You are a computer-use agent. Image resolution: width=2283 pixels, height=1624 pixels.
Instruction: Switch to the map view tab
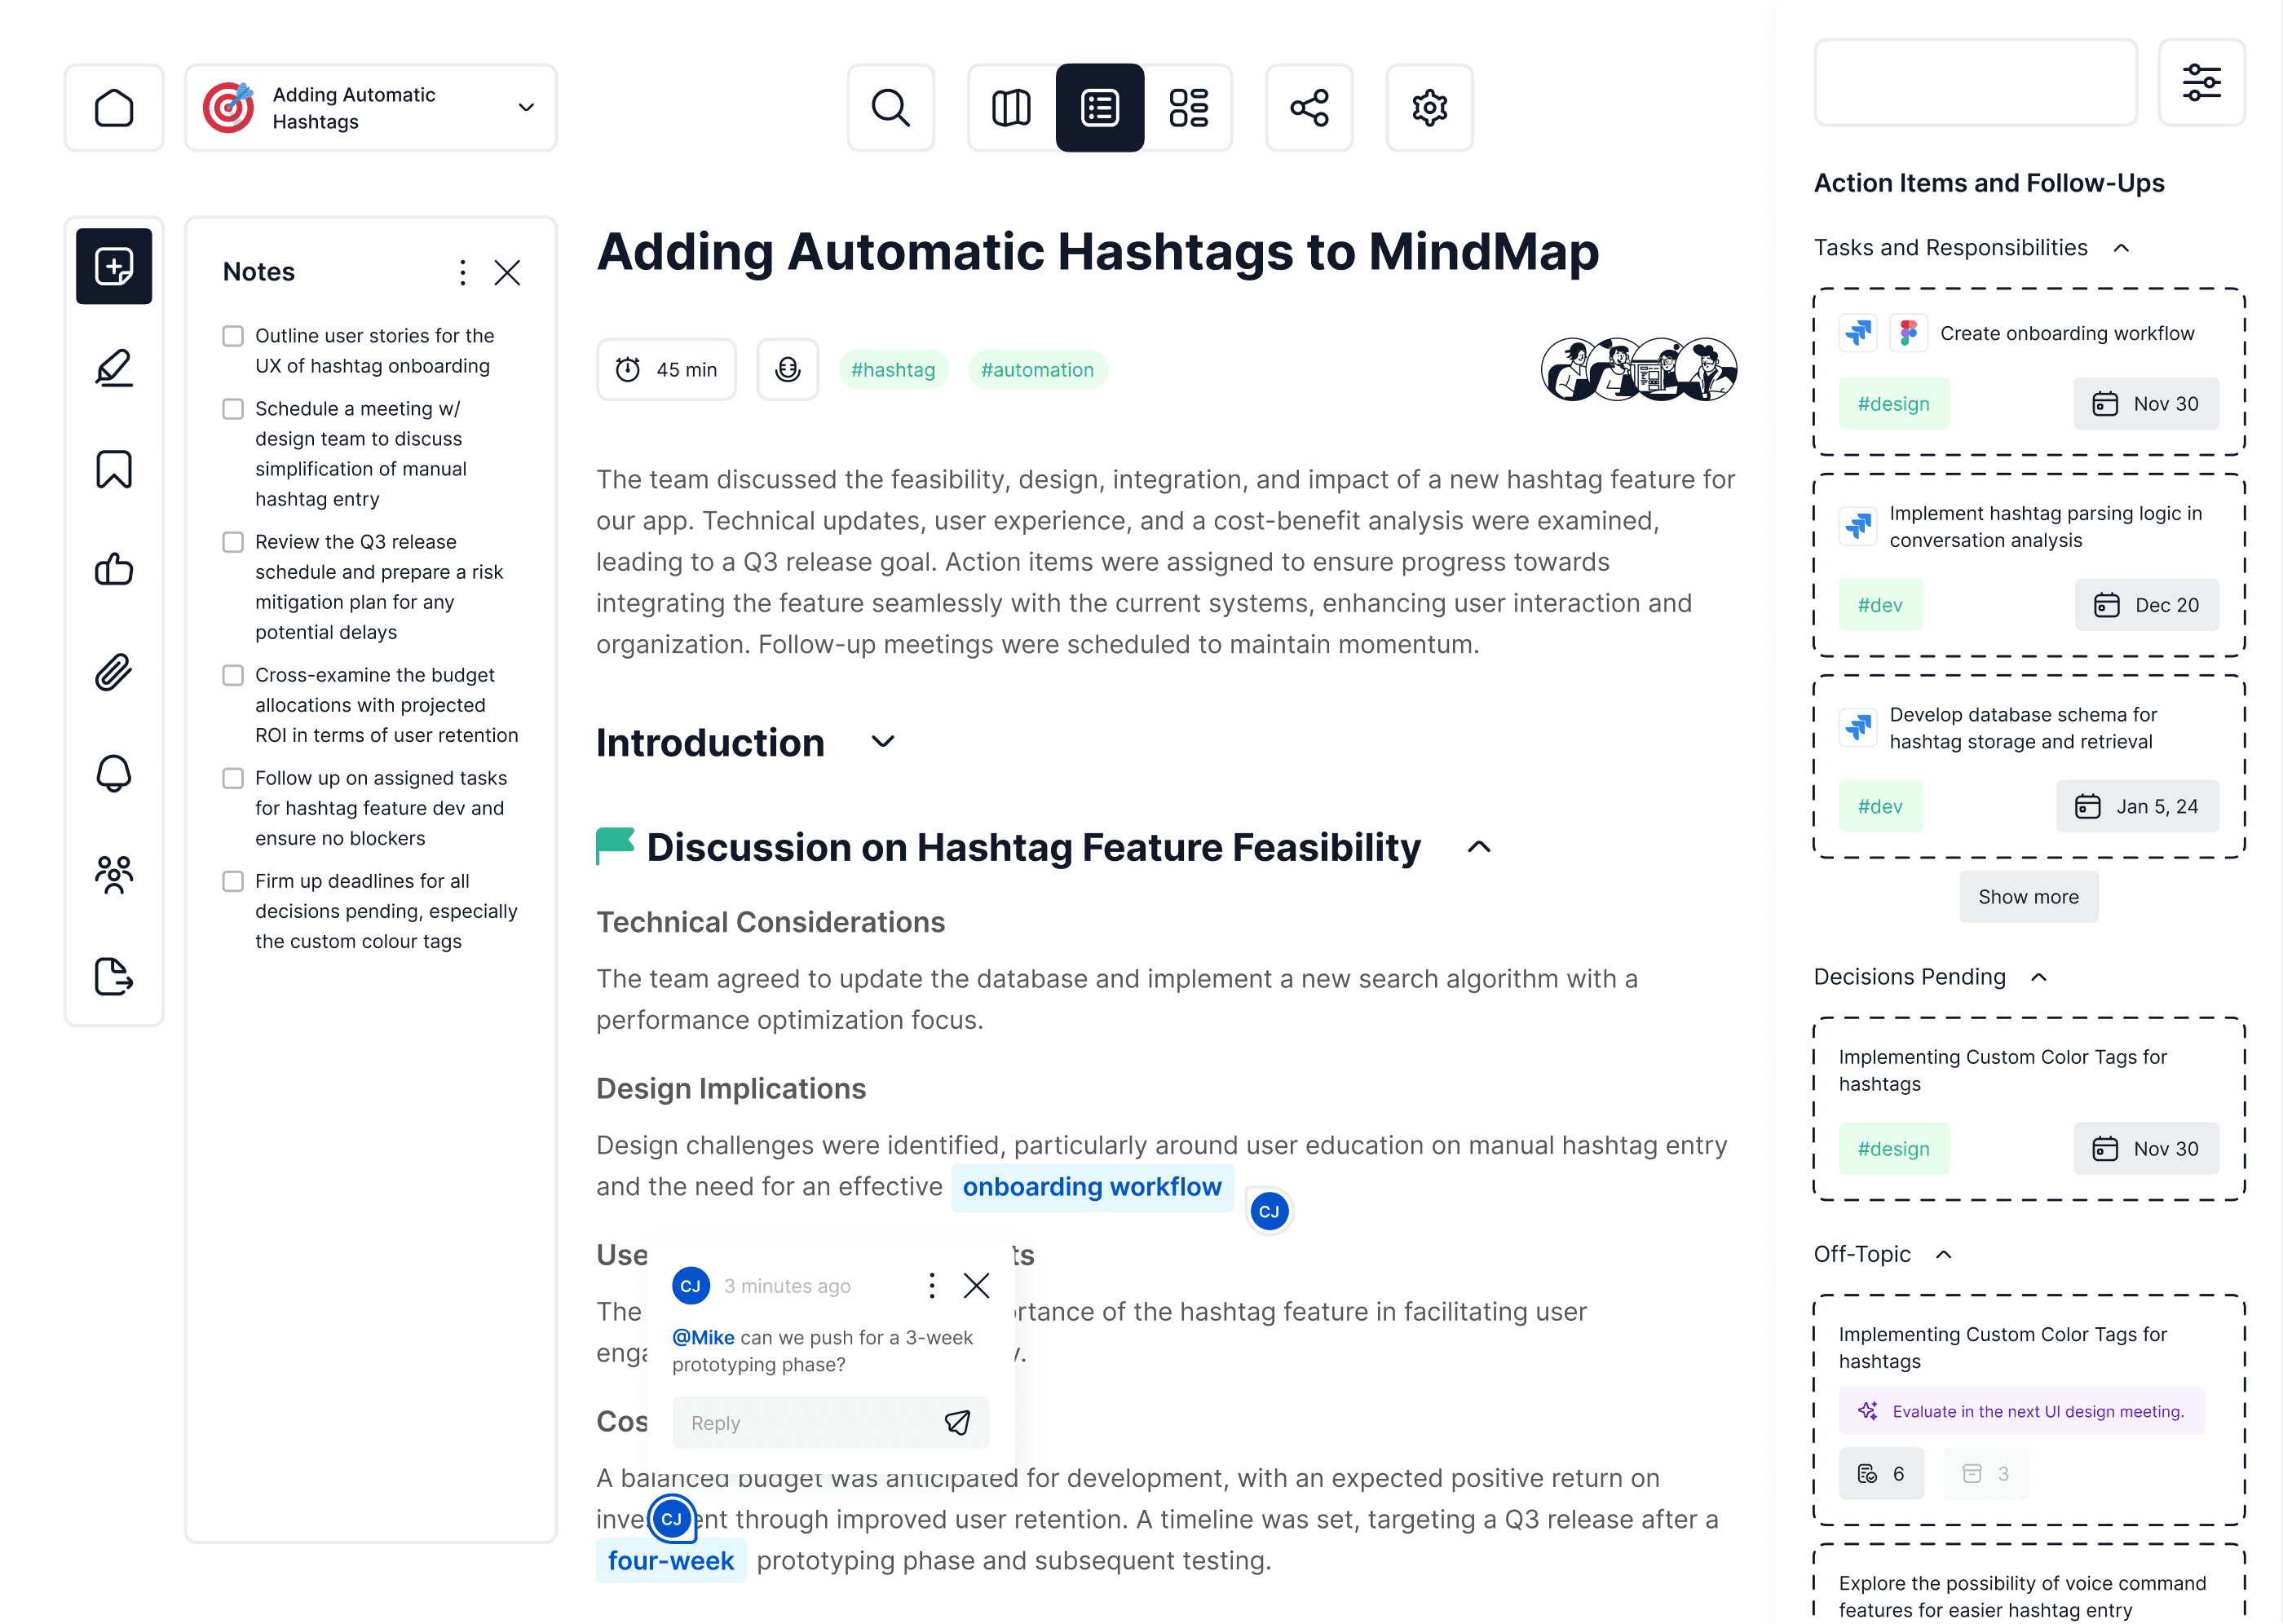1010,107
